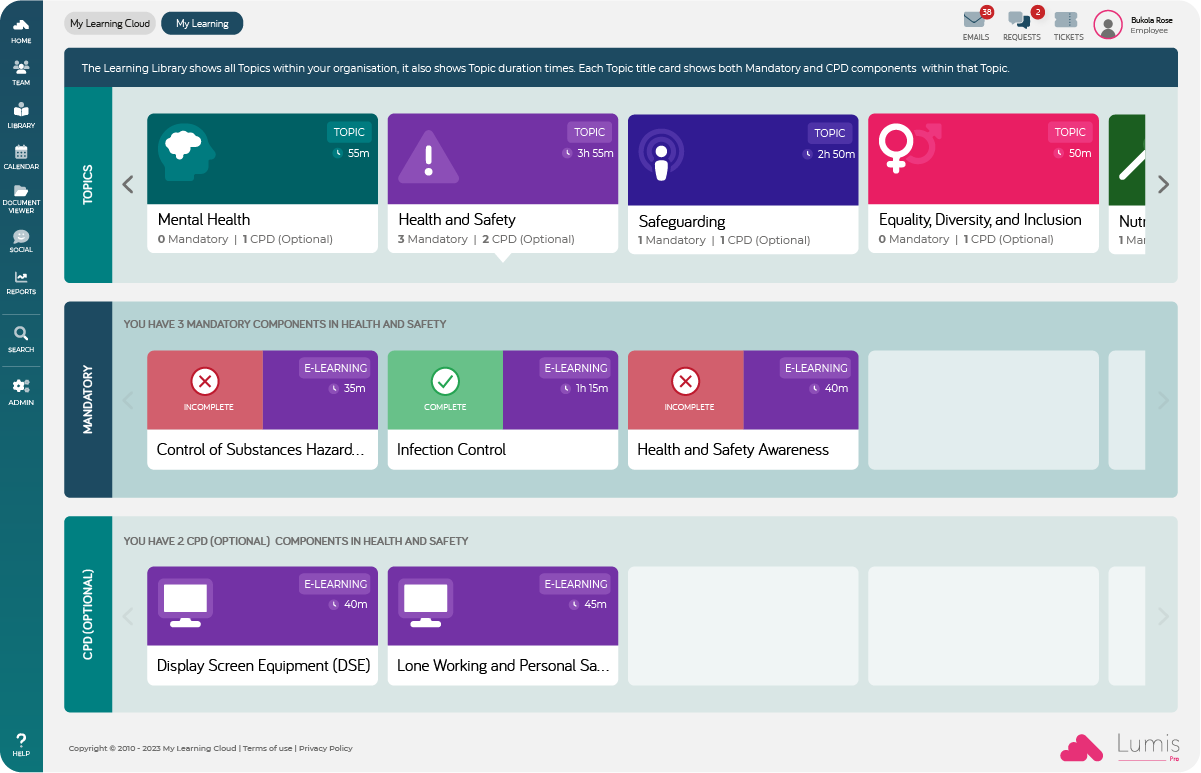1201x773 pixels.
Task: Show previous topics with left chevron
Action: coord(128,184)
